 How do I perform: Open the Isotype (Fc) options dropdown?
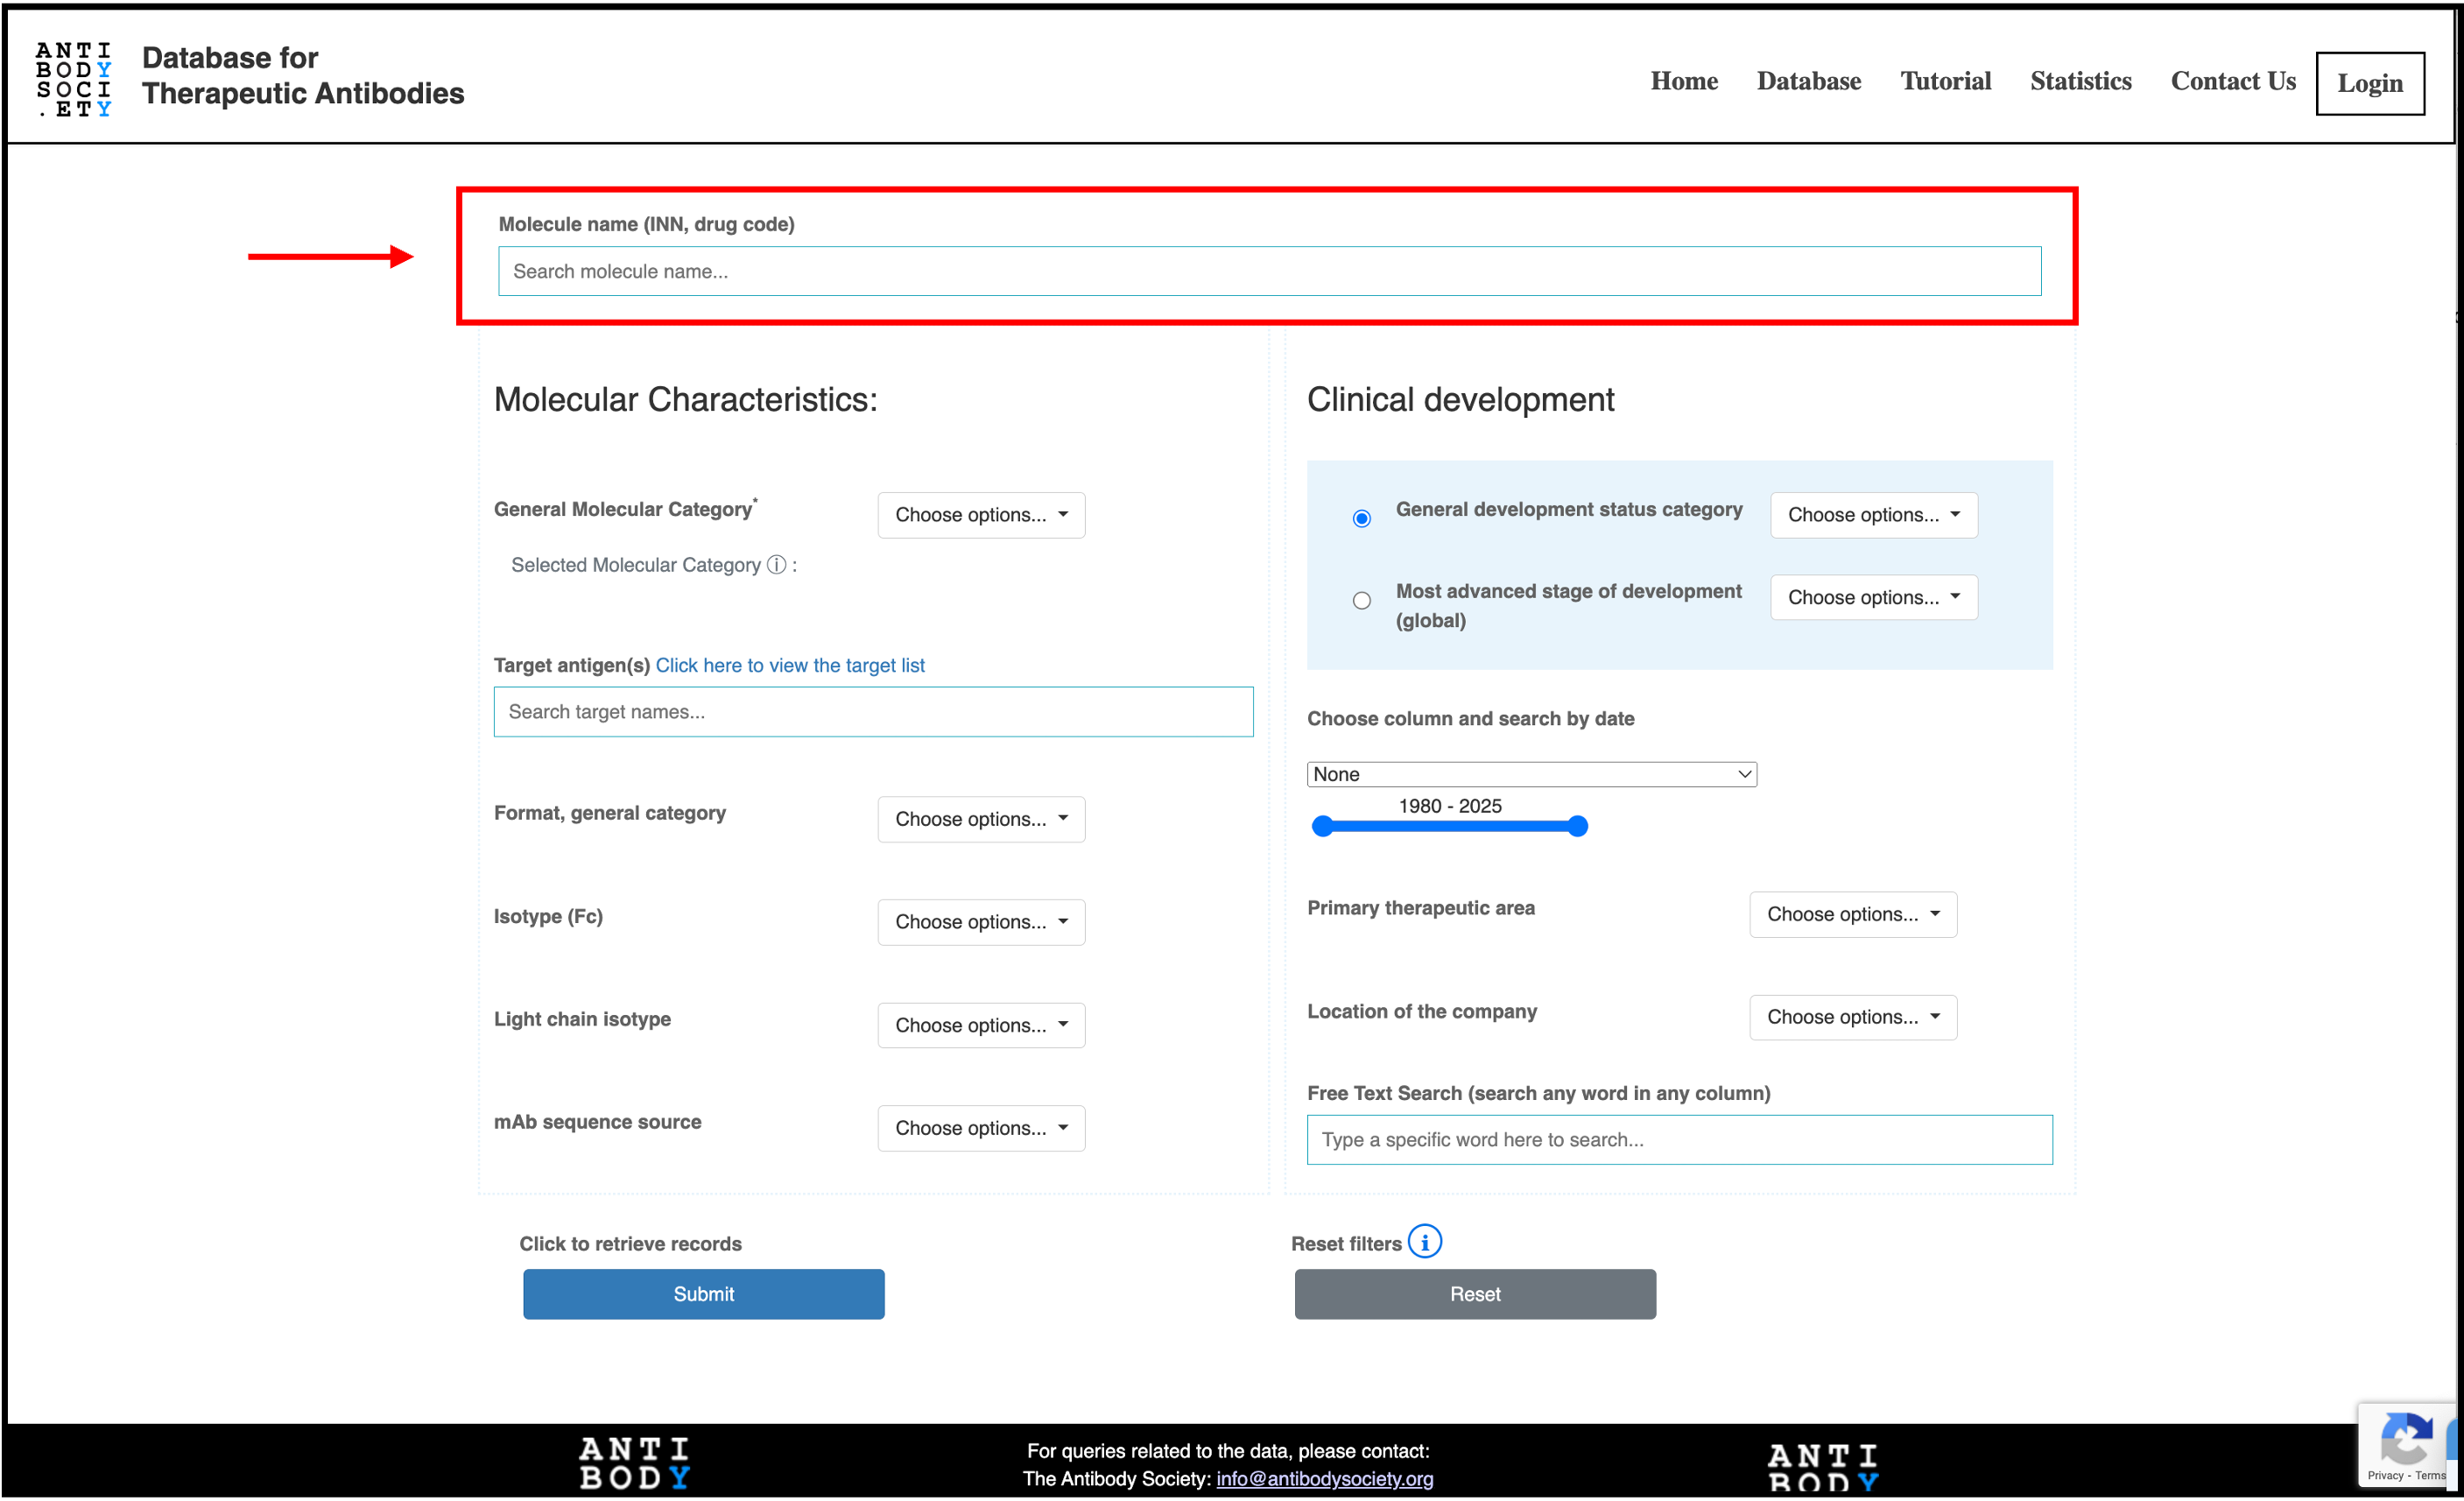coord(981,921)
